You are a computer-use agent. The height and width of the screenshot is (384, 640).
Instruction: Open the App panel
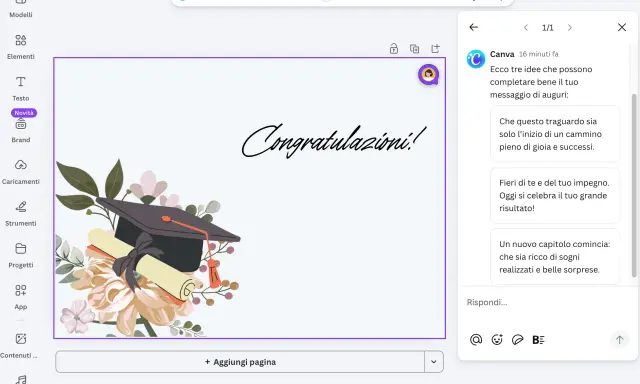20,297
